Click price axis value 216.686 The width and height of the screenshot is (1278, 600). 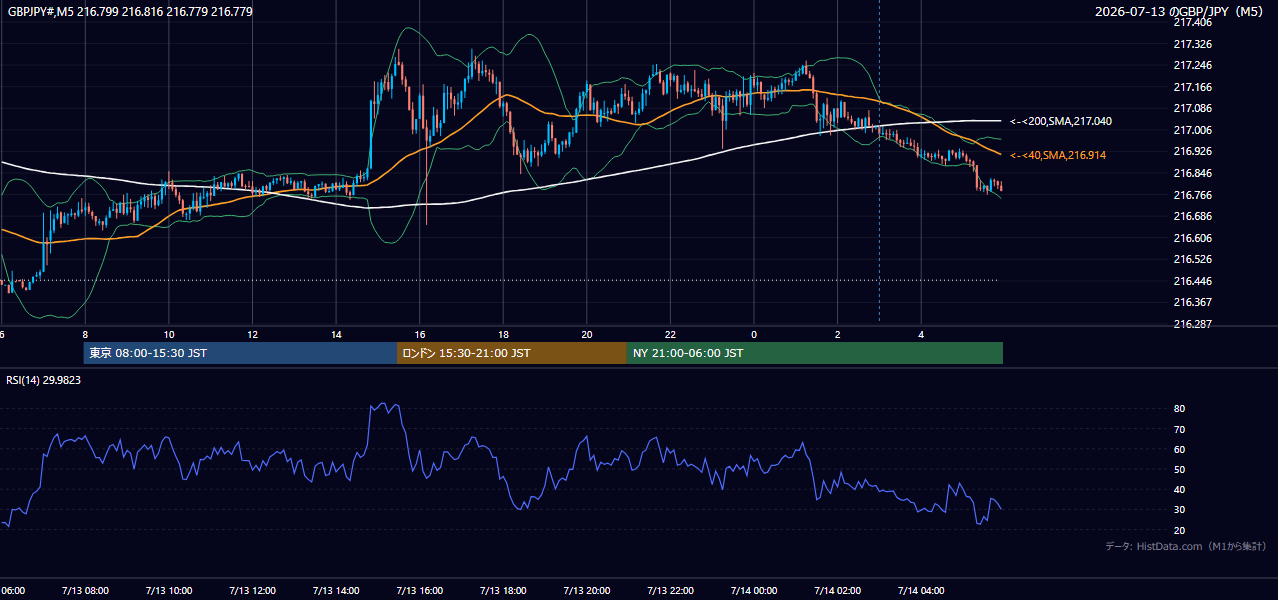[x=1192, y=216]
